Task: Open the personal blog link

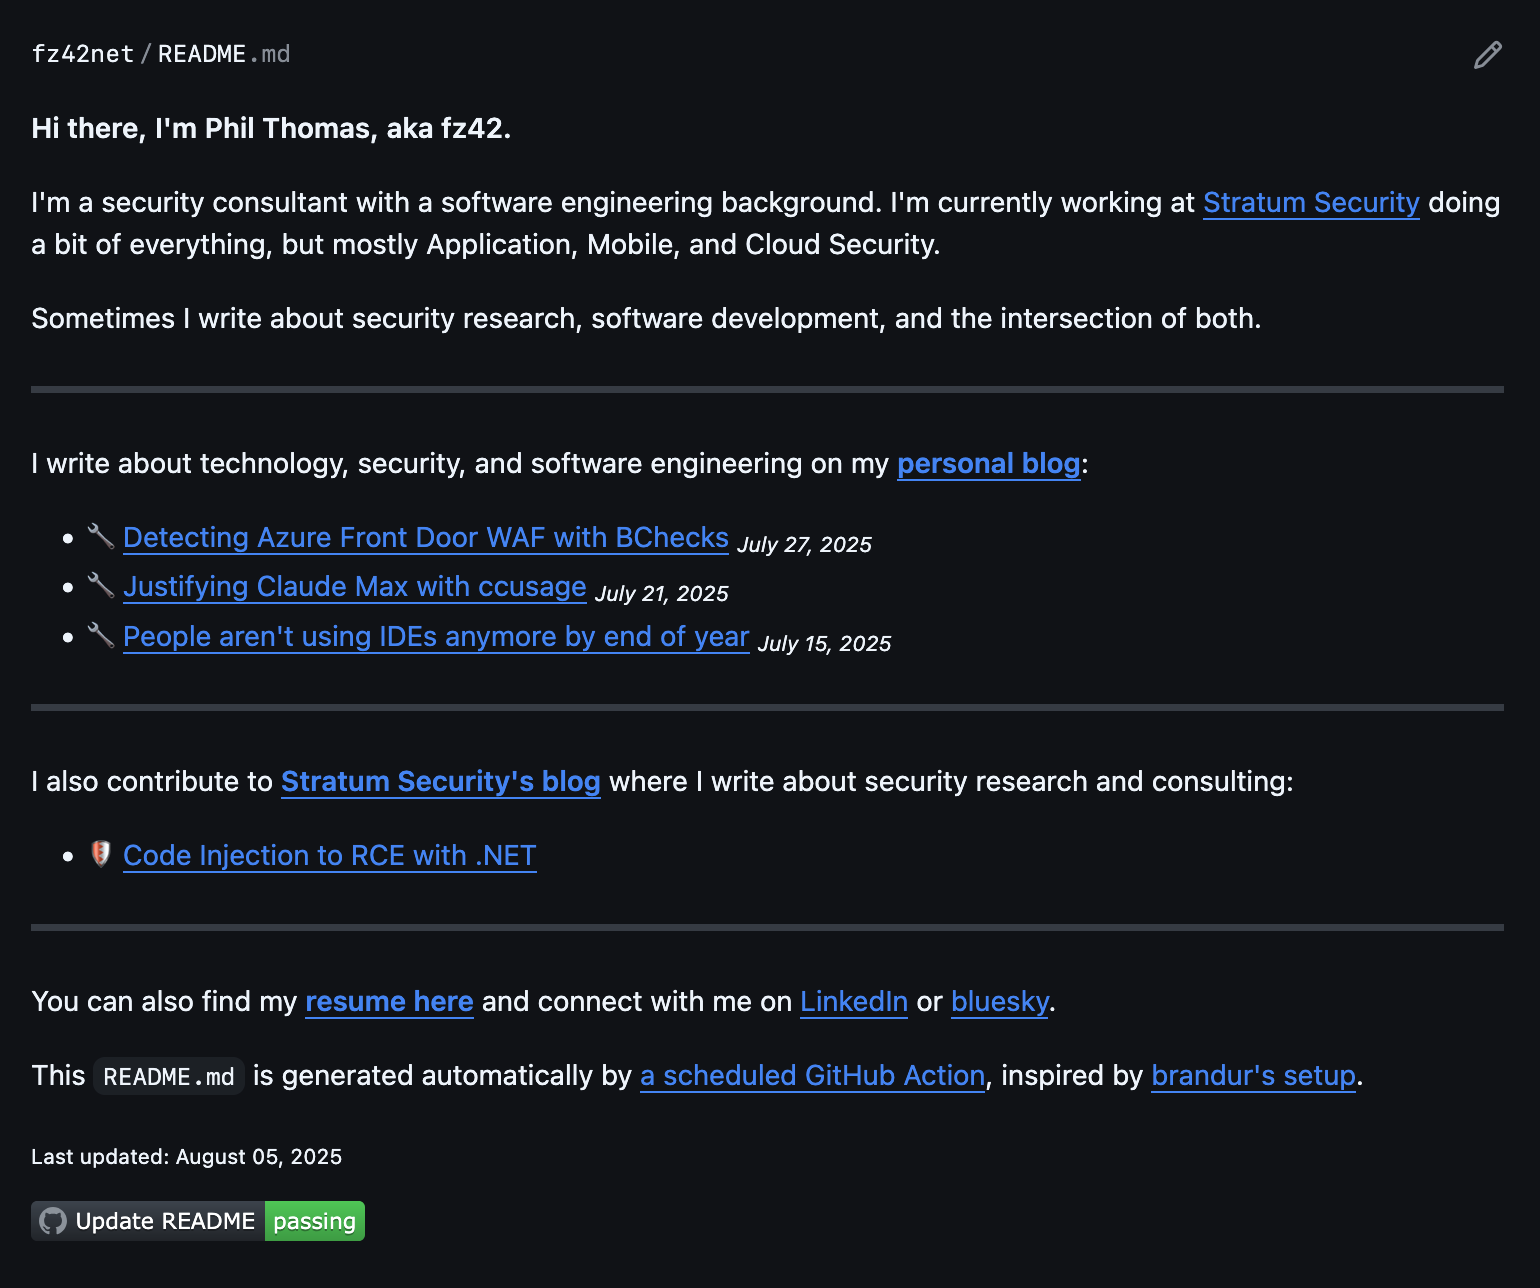Action: 988,464
